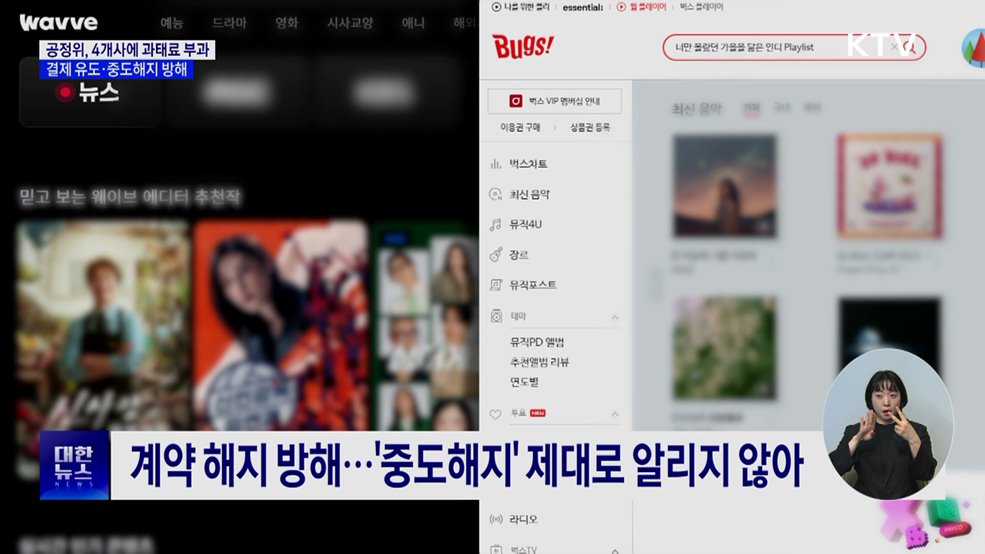Click the 뮤직4U music note icon
Screen dimensions: 985x554
tap(496, 225)
